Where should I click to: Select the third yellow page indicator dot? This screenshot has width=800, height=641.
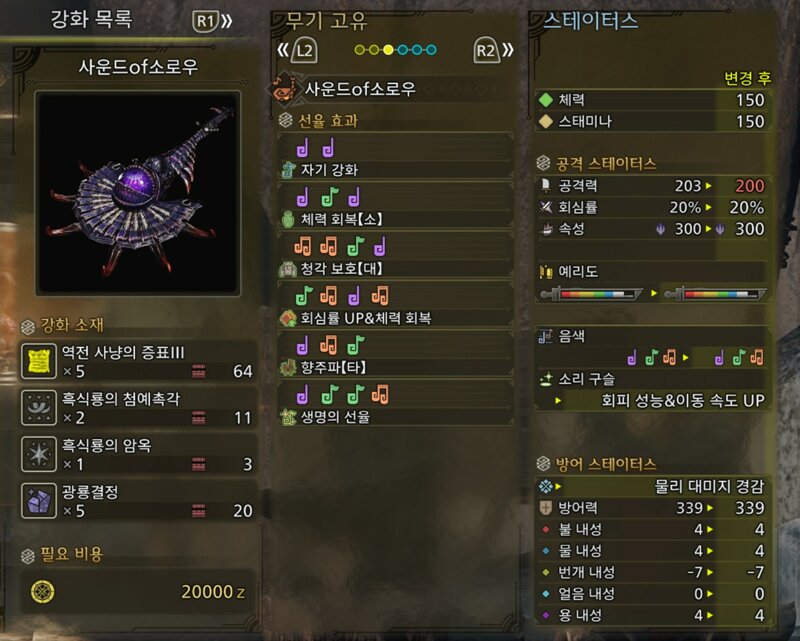388,50
